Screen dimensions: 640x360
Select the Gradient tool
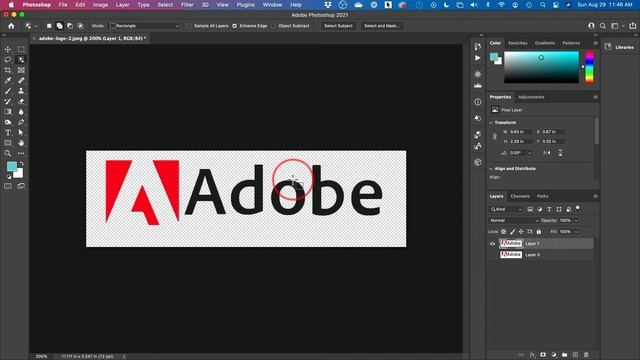(x=8, y=112)
